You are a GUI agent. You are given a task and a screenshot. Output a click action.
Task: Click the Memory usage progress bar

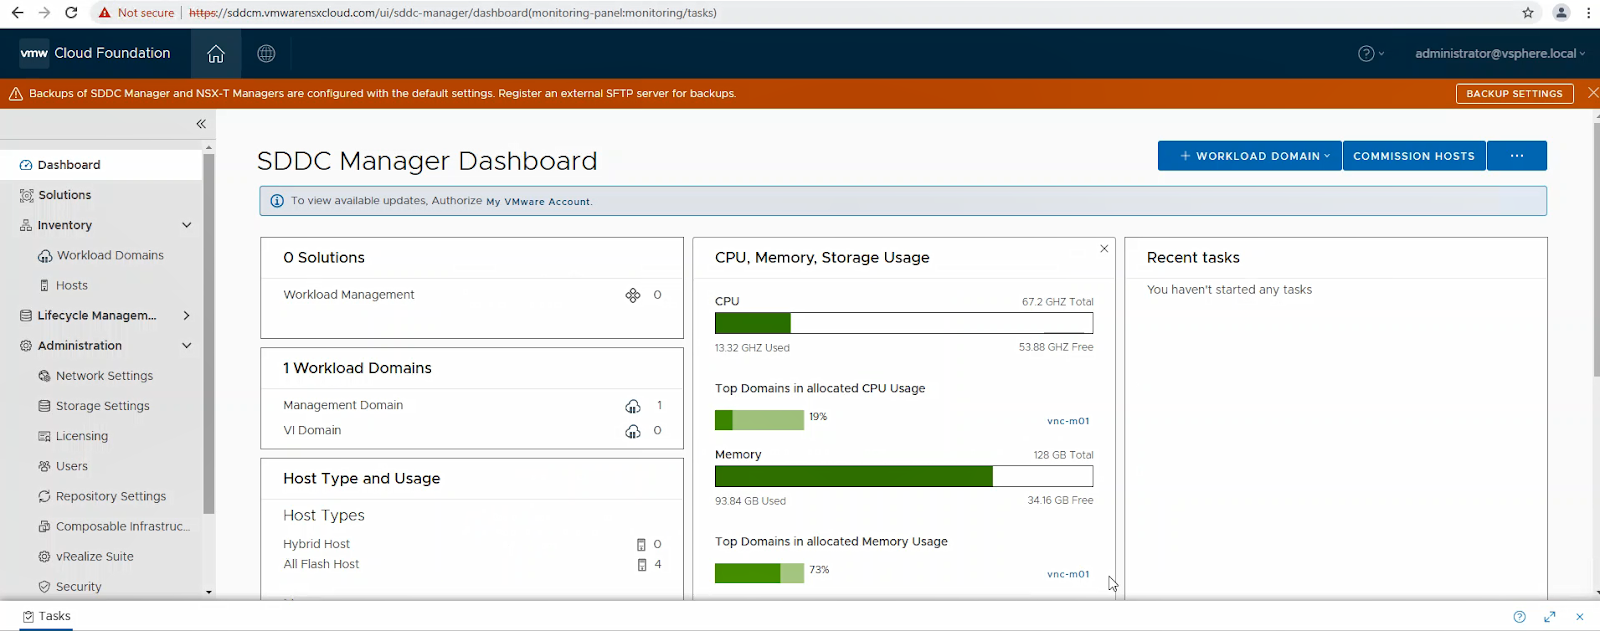coord(904,476)
